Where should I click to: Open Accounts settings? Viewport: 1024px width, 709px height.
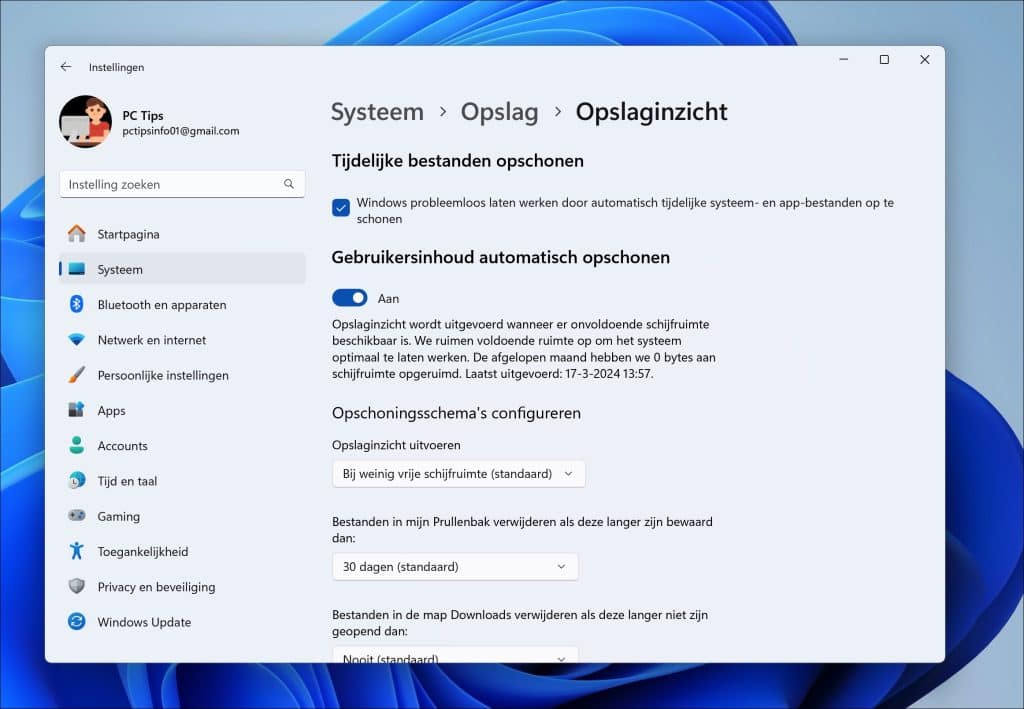(x=182, y=445)
